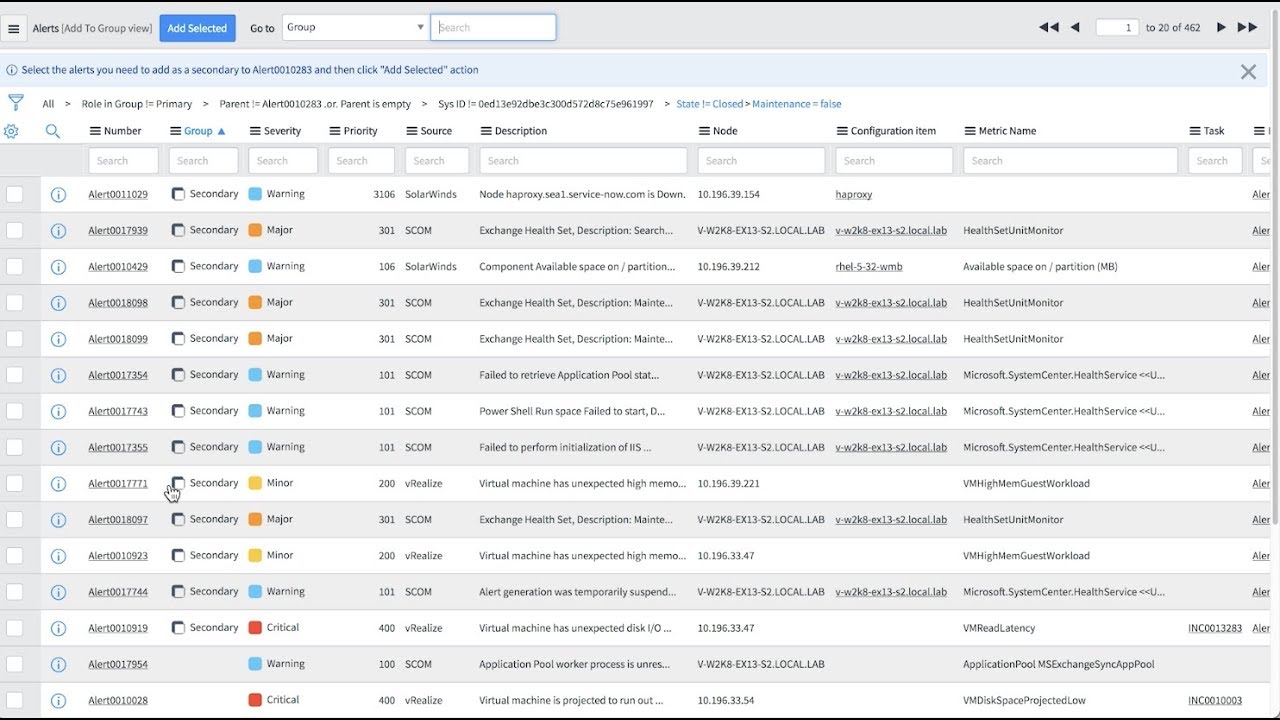1280x720 pixels.
Task: Click the Task column header
Action: pyautogui.click(x=1214, y=131)
